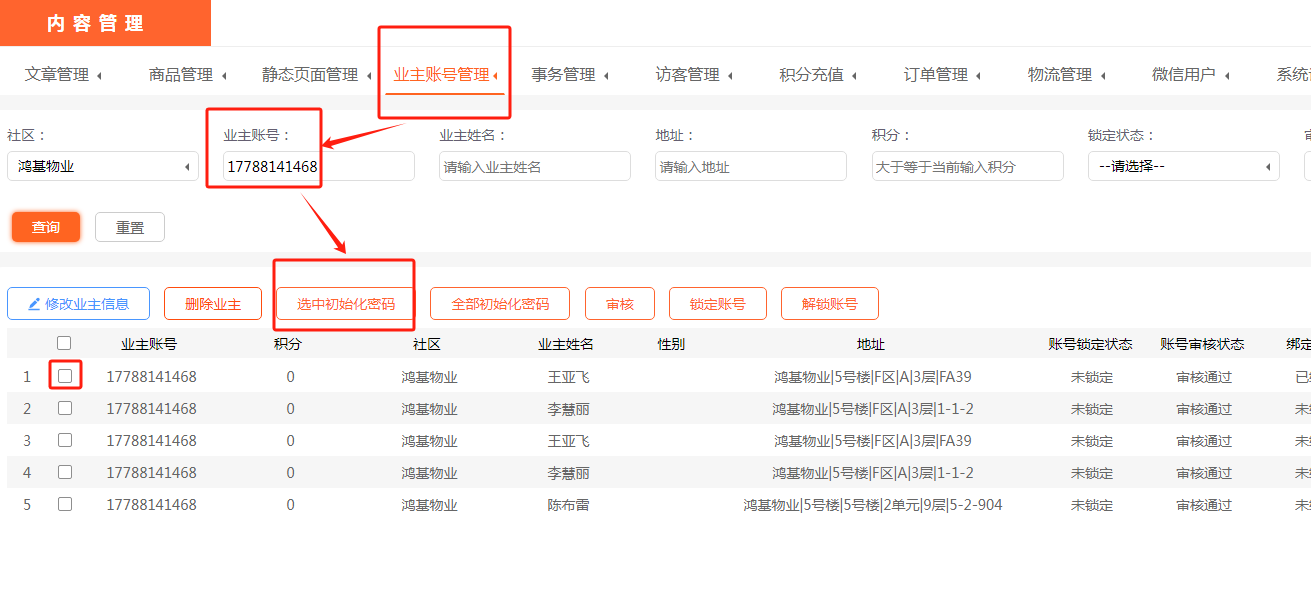Image resolution: width=1311 pixels, height=593 pixels.
Task: Click arrow icon next to 订单管理
Action: click(978, 76)
